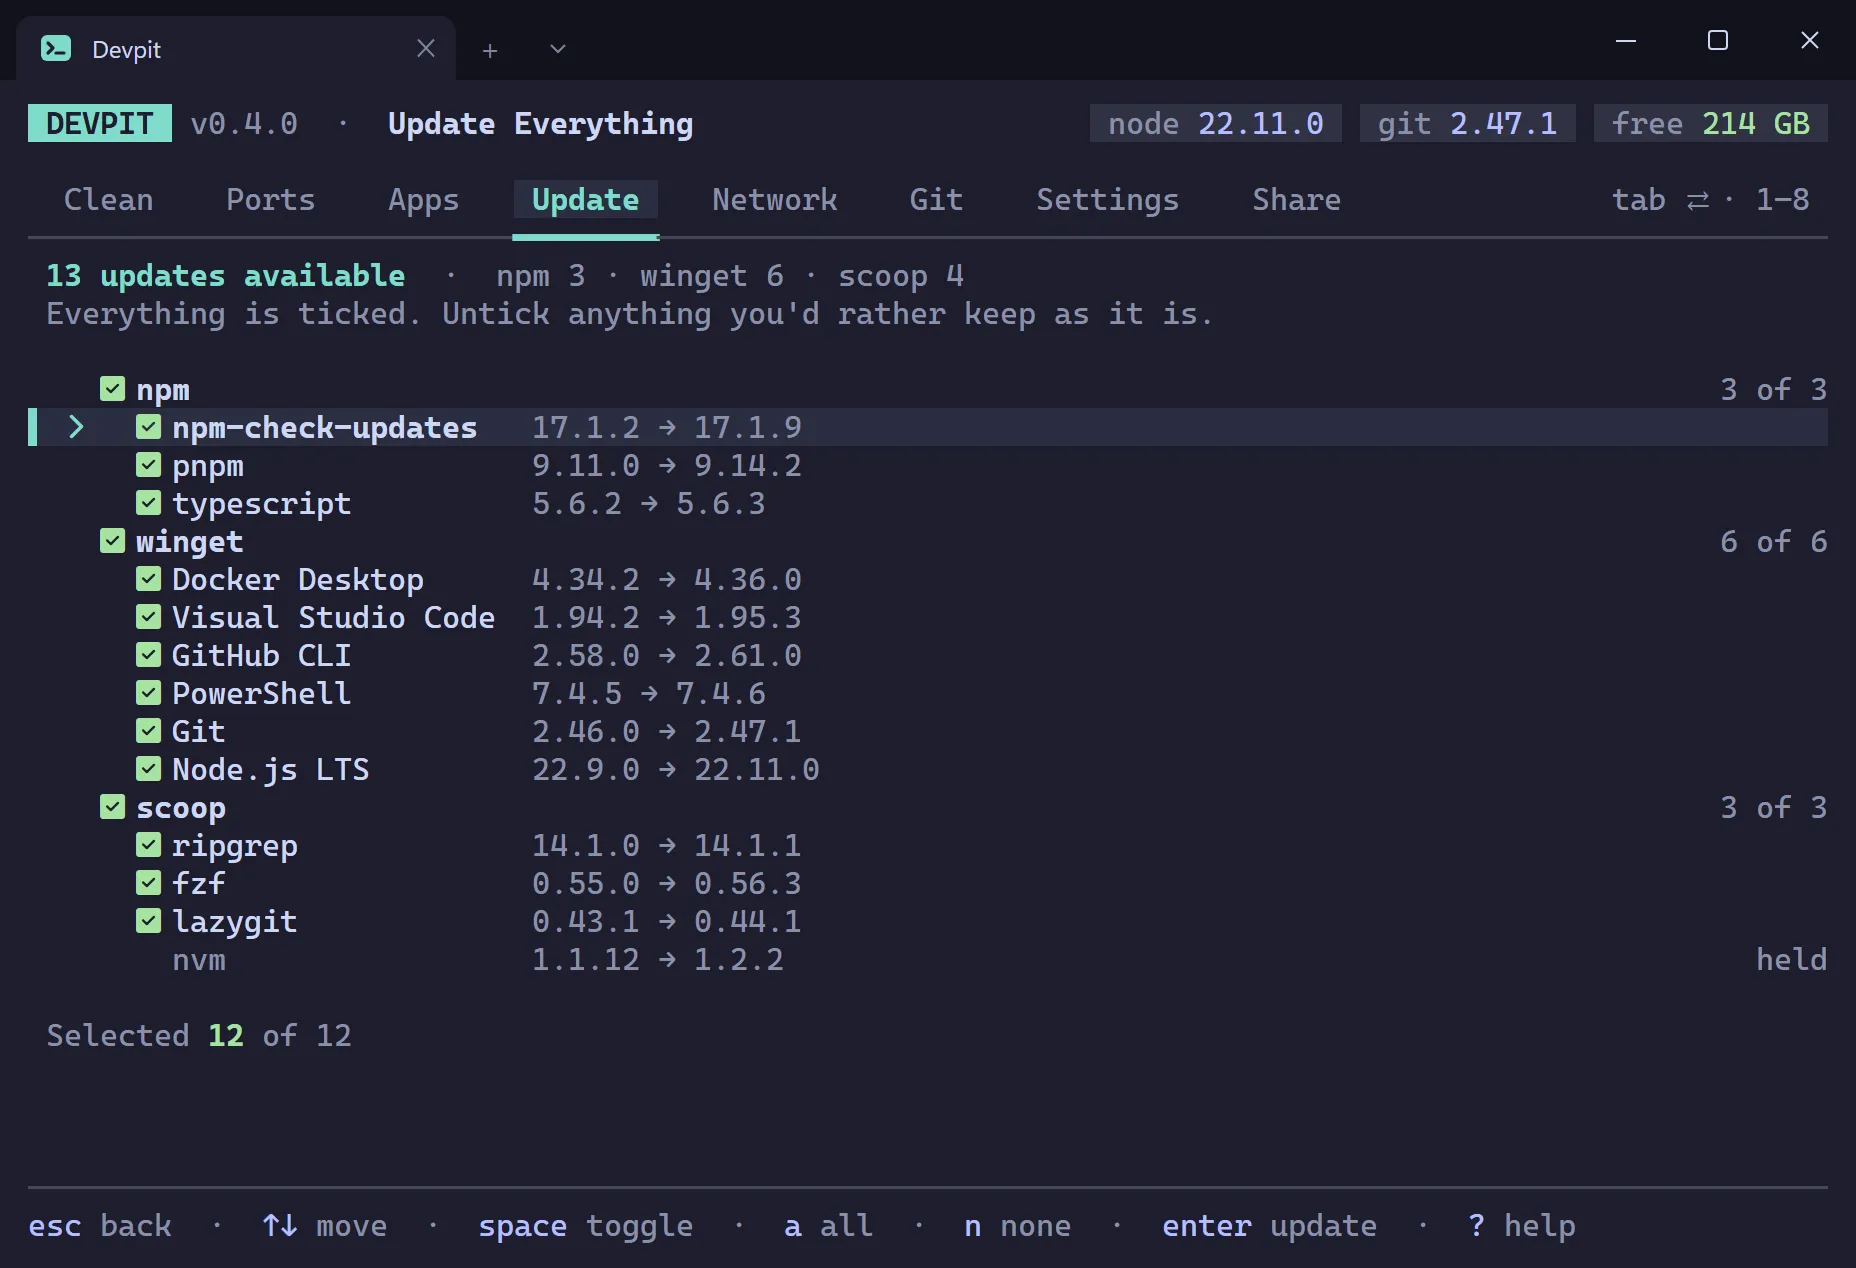Click the 'a all' select-all hint
The height and width of the screenshot is (1268, 1856).
pos(829,1226)
